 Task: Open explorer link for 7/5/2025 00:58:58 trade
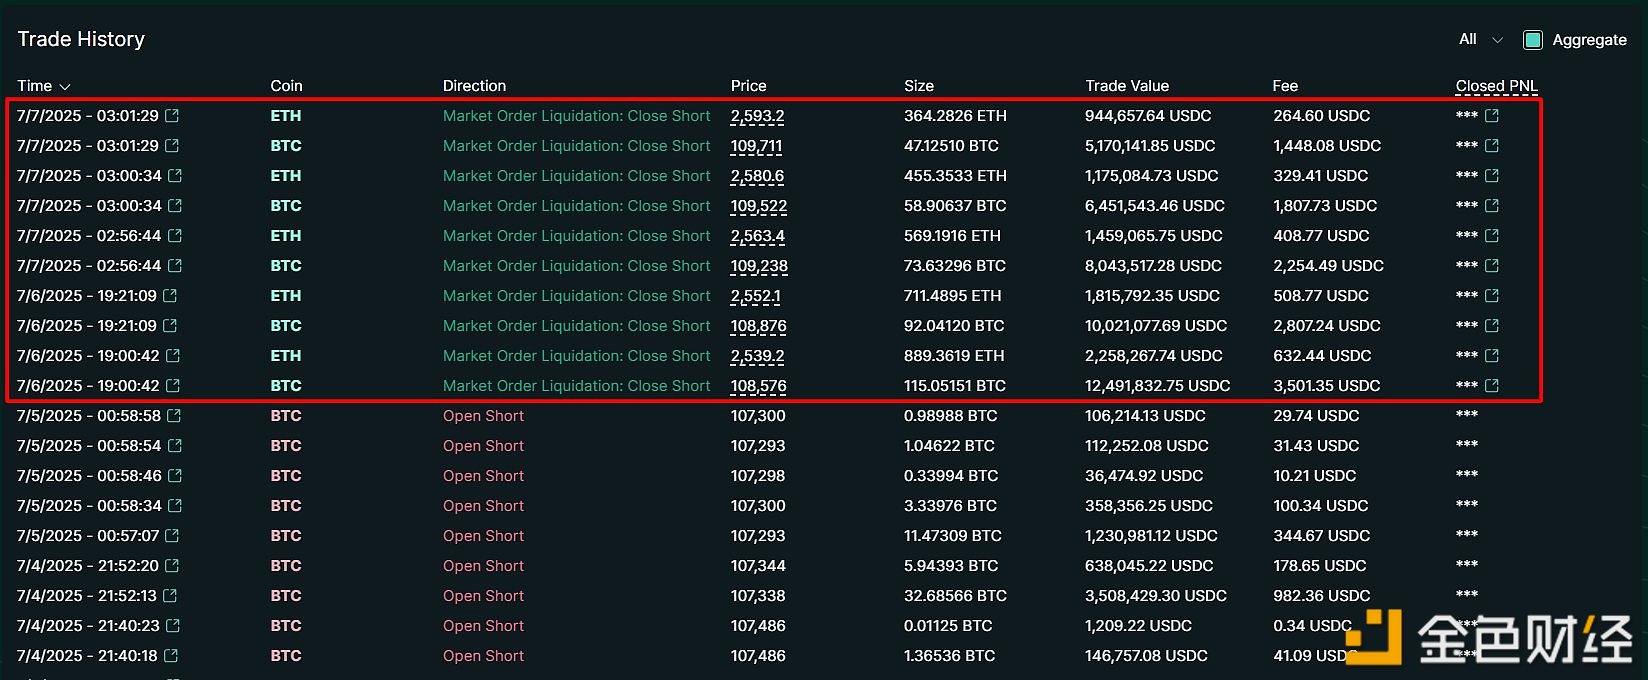[x=174, y=416]
